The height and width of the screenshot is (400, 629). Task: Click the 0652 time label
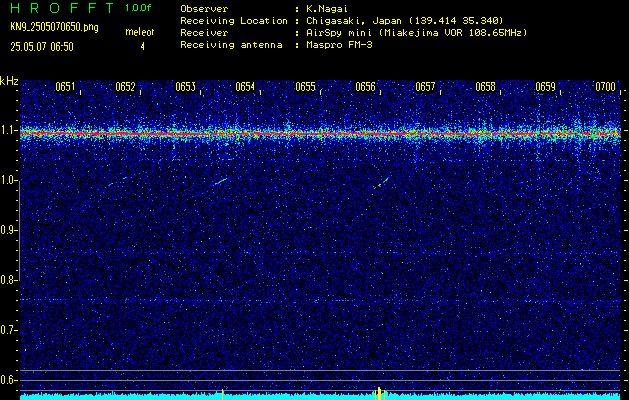tap(125, 87)
